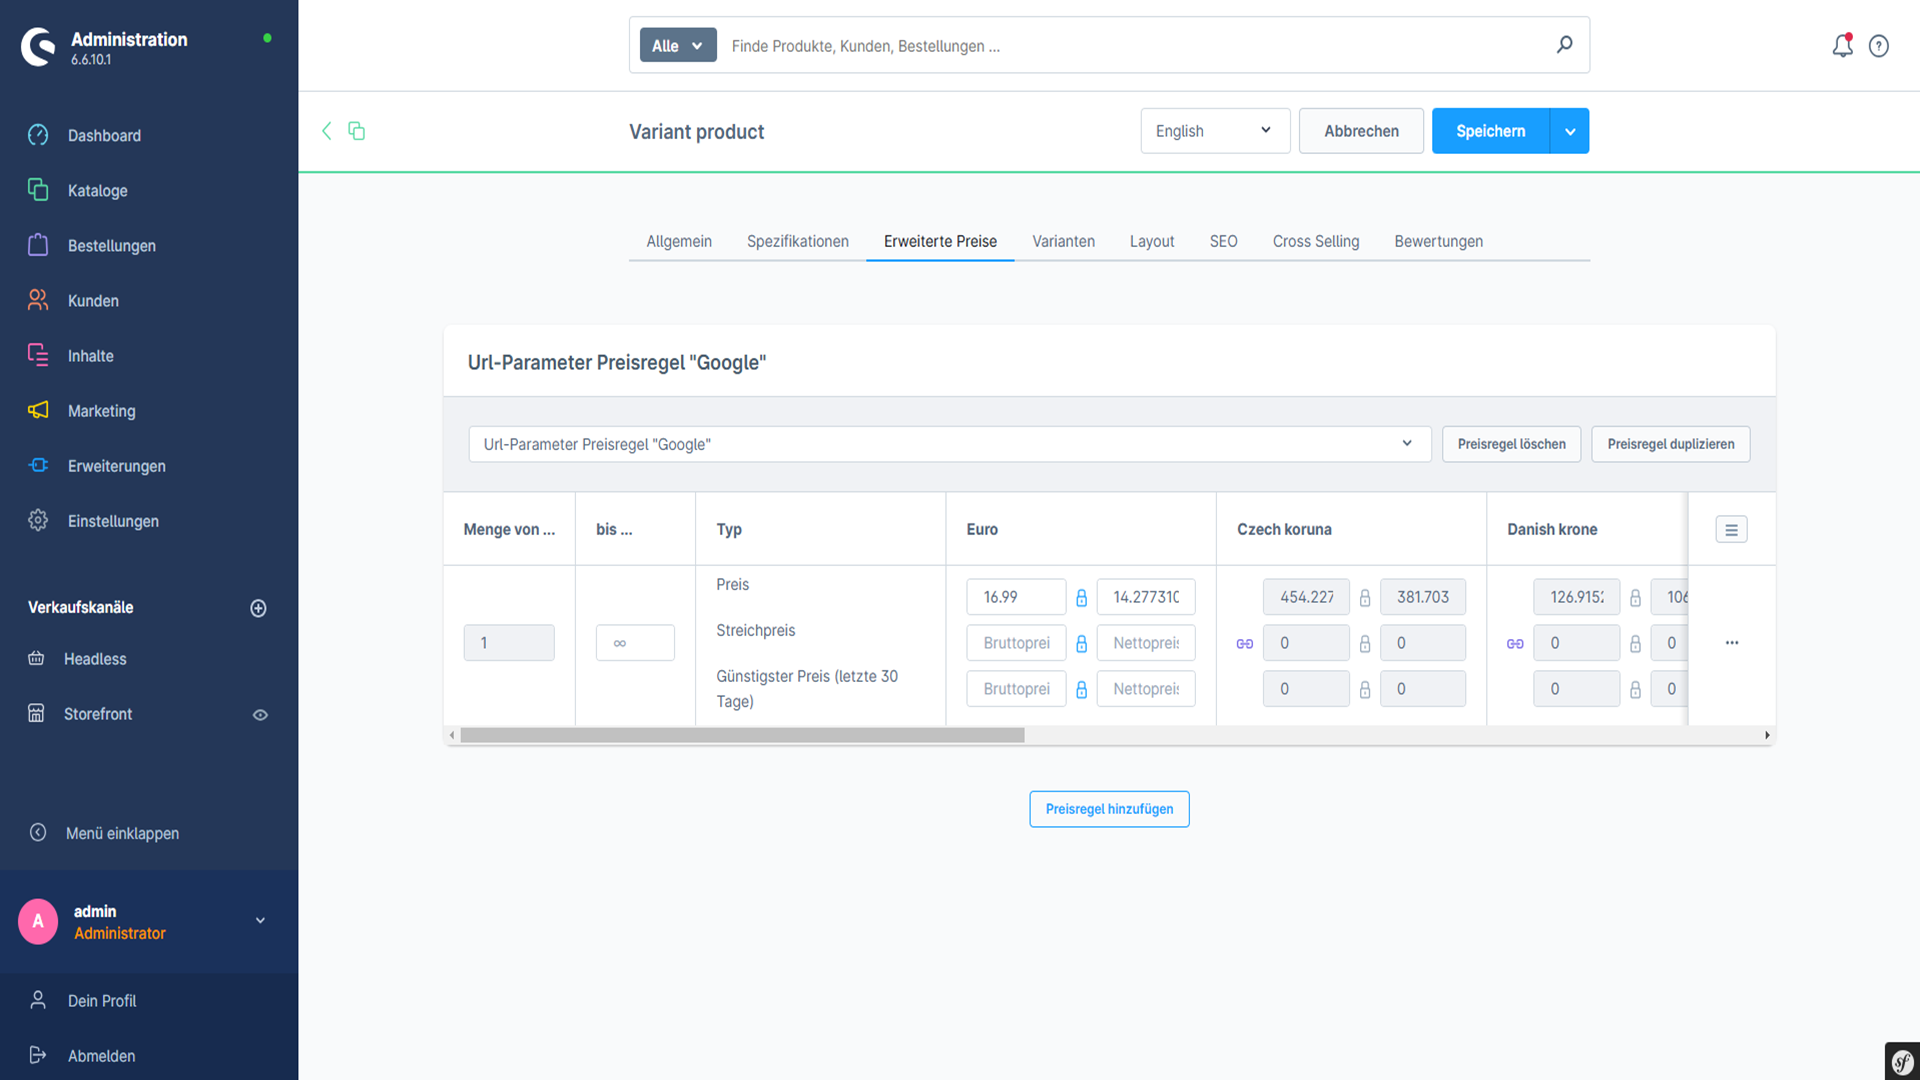Click the scrollbar left arrow of price table
This screenshot has height=1080, width=1920.
click(x=452, y=735)
